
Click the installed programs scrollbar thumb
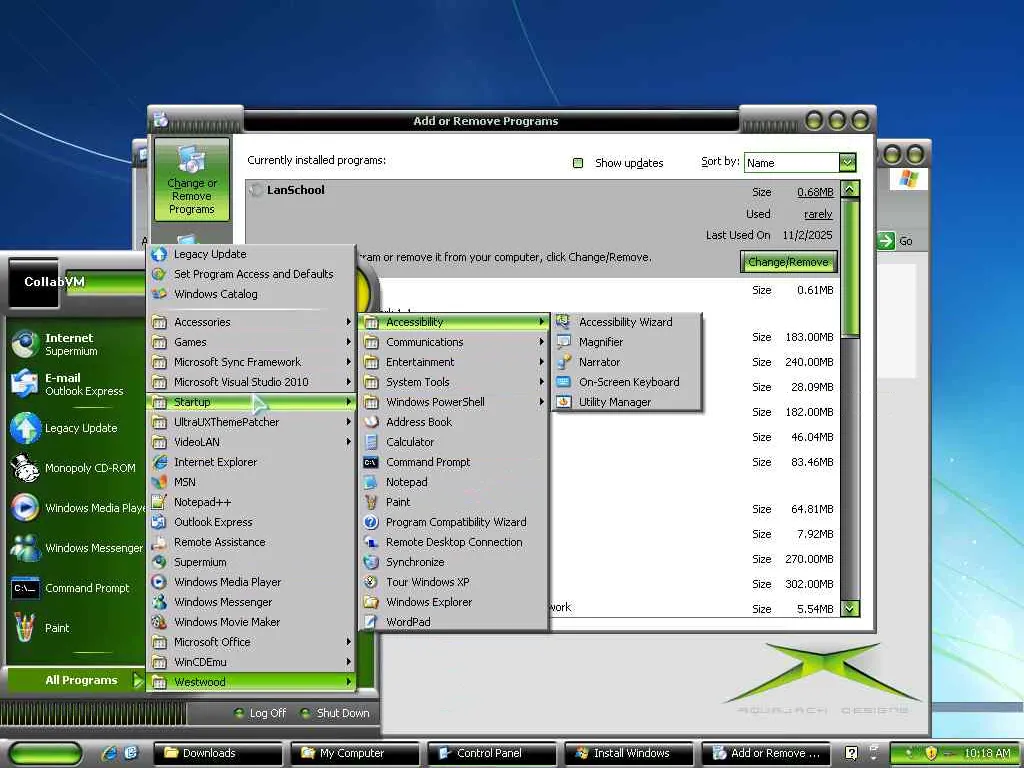[850, 268]
